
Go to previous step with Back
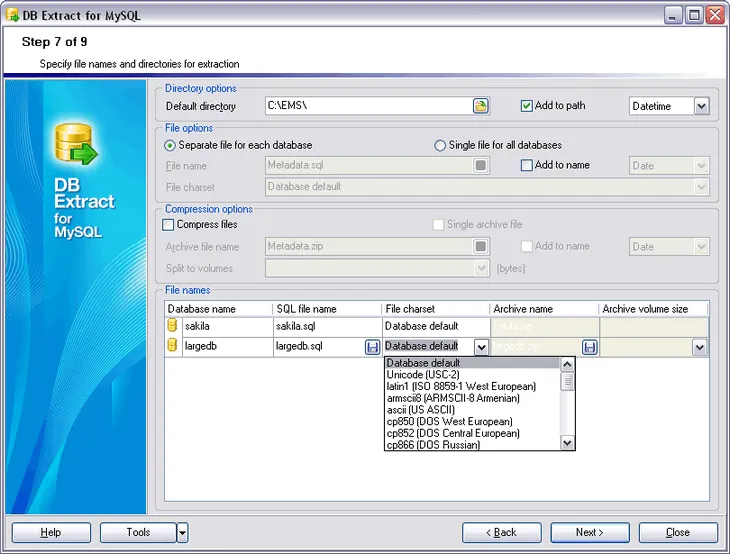pos(501,533)
